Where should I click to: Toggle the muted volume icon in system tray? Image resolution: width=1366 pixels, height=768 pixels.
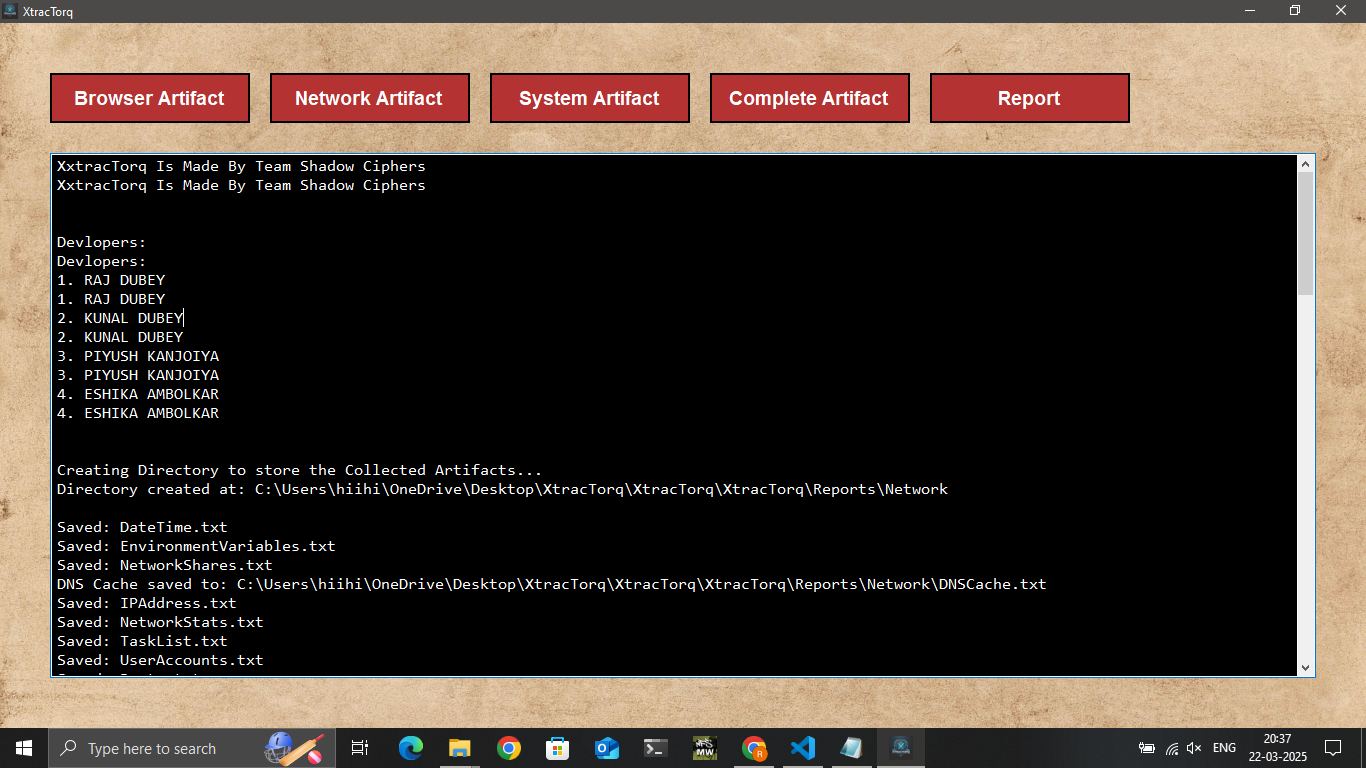coord(1194,748)
